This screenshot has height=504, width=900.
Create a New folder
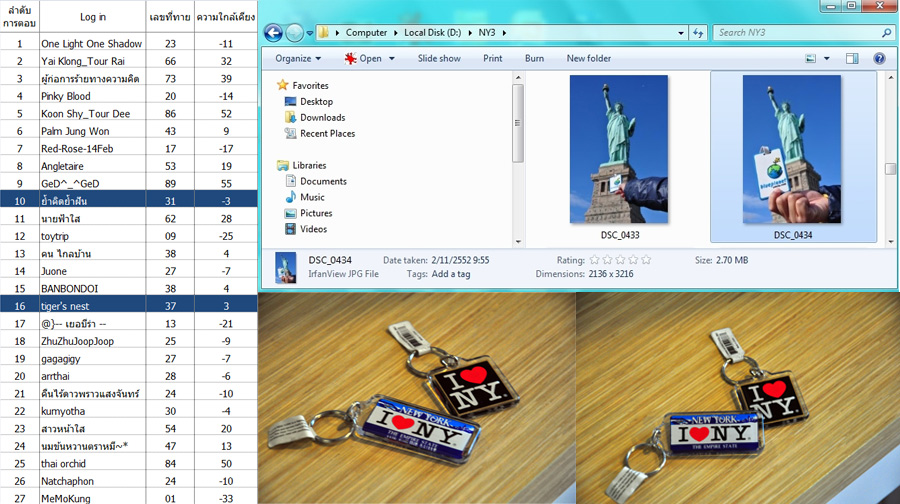[589, 59]
